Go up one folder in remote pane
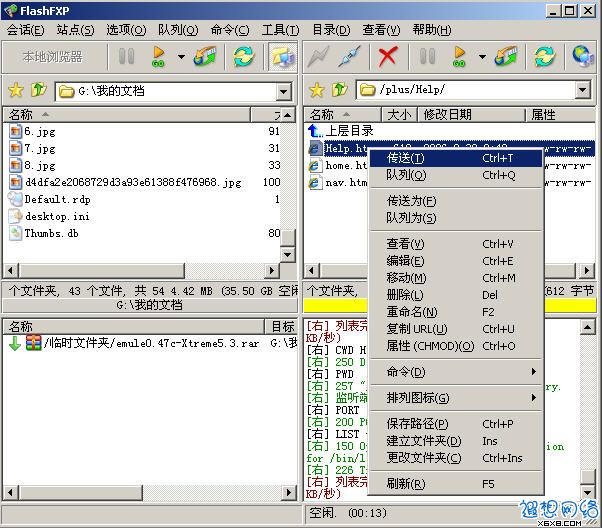 340,90
